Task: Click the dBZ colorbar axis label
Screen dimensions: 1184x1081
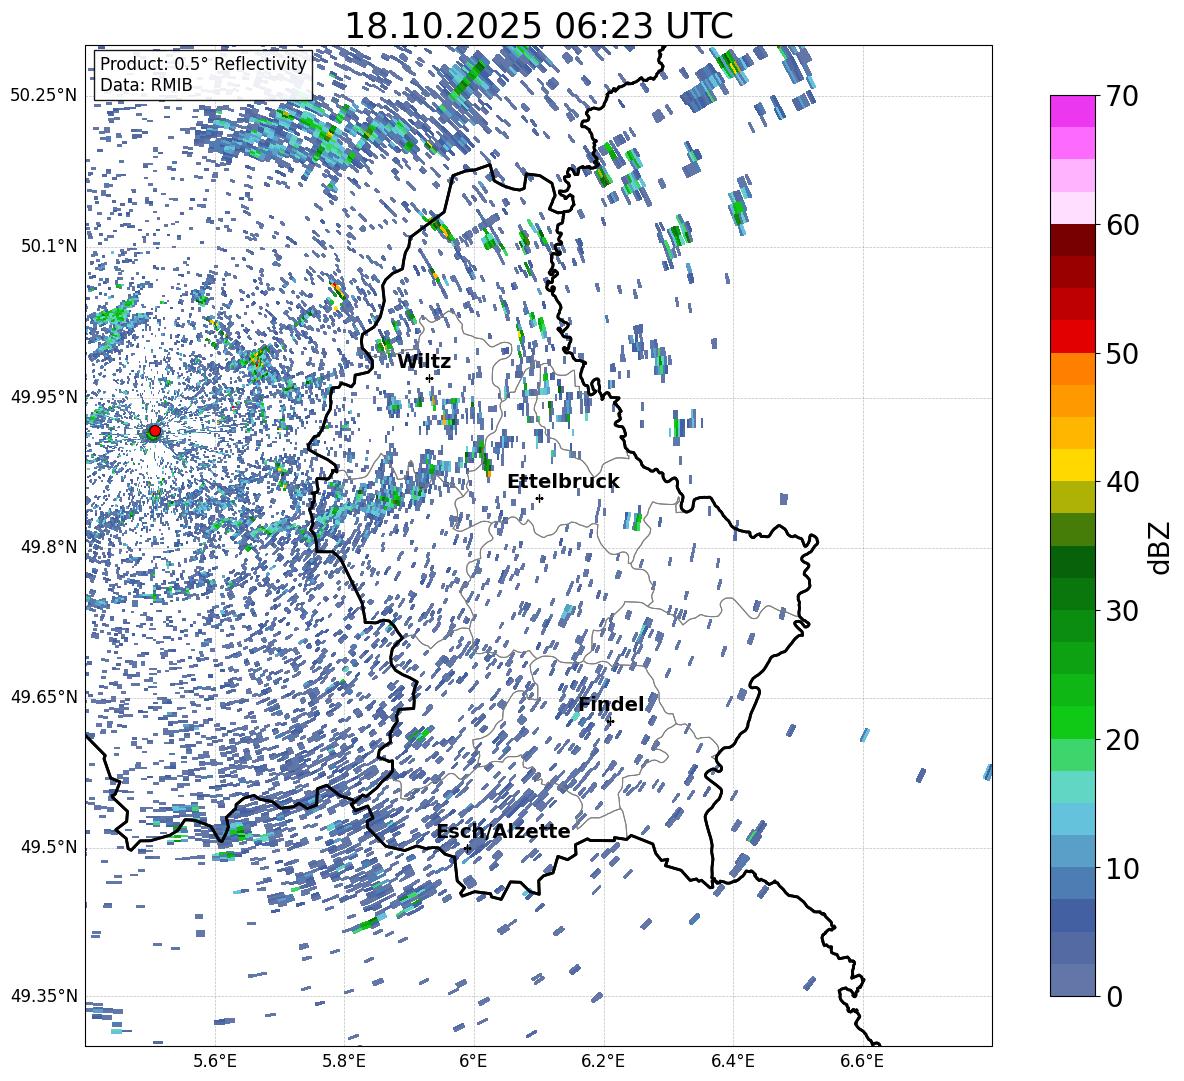Action: point(1160,547)
